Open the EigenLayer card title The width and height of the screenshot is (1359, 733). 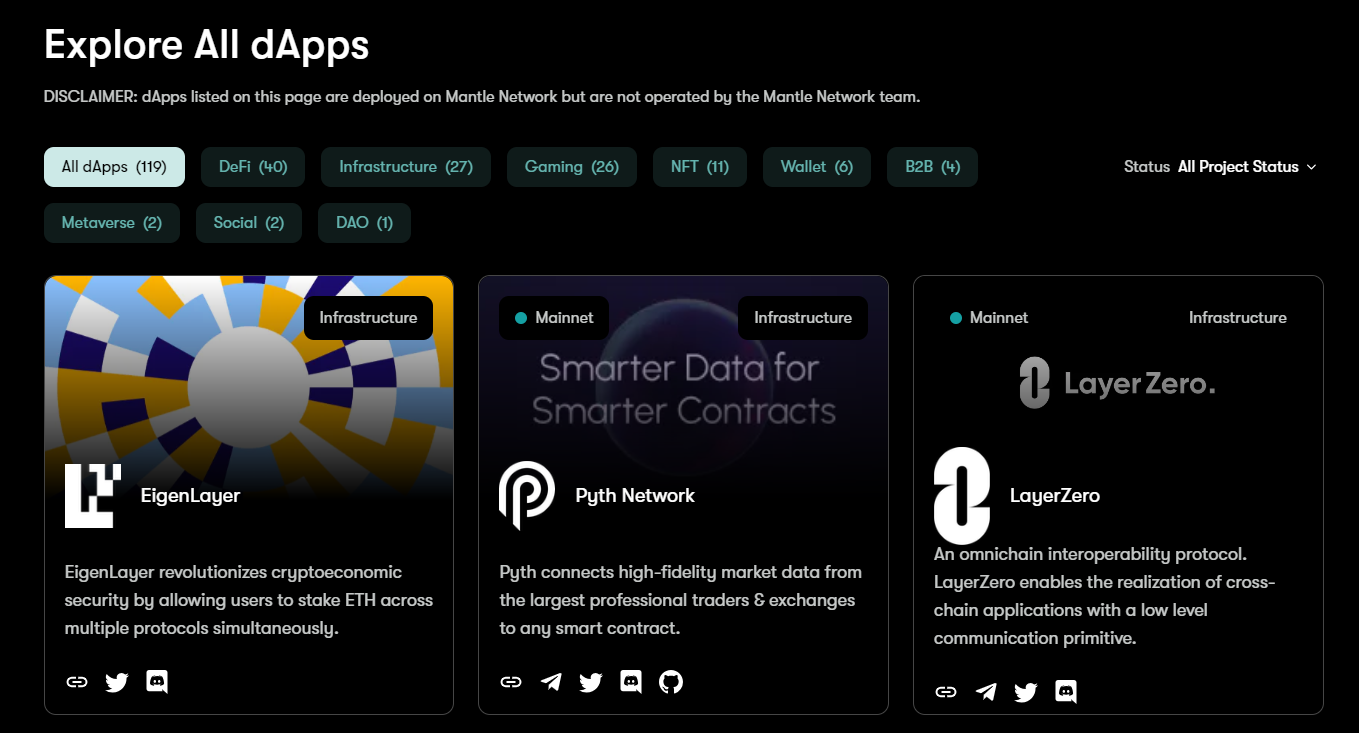point(190,495)
